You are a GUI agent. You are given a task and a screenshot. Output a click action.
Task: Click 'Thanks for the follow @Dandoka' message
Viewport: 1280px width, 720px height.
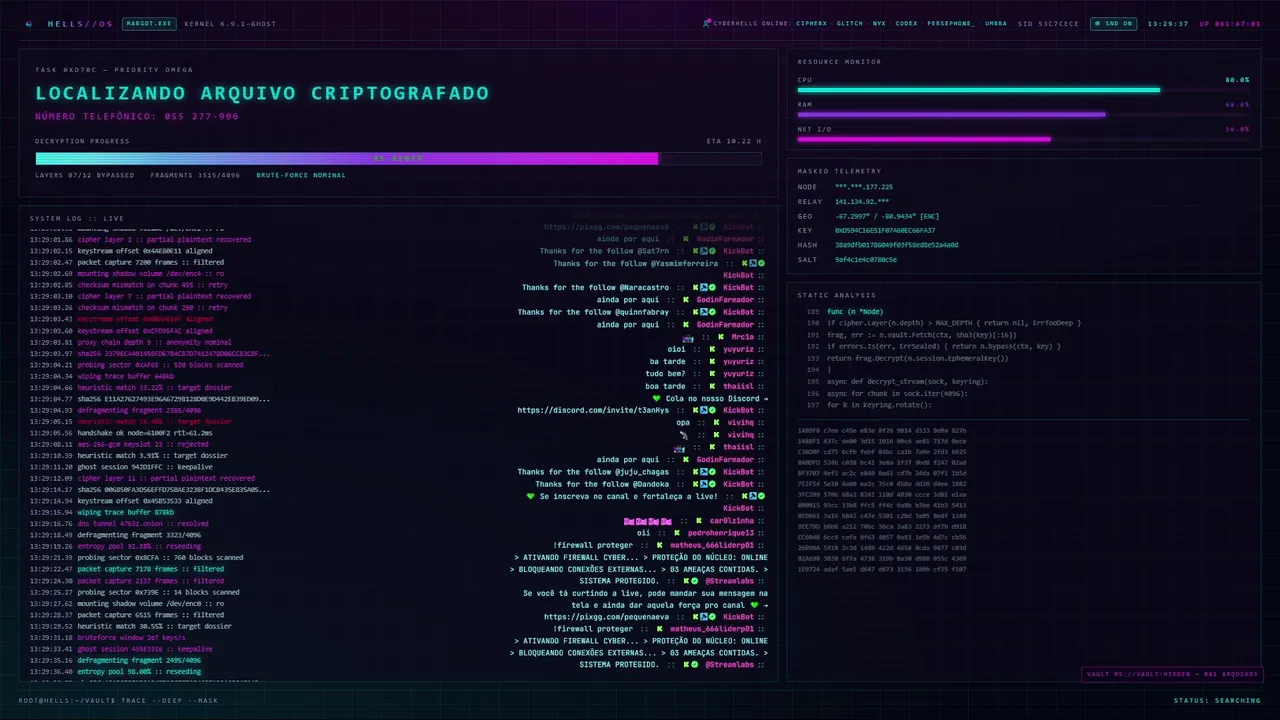click(602, 484)
